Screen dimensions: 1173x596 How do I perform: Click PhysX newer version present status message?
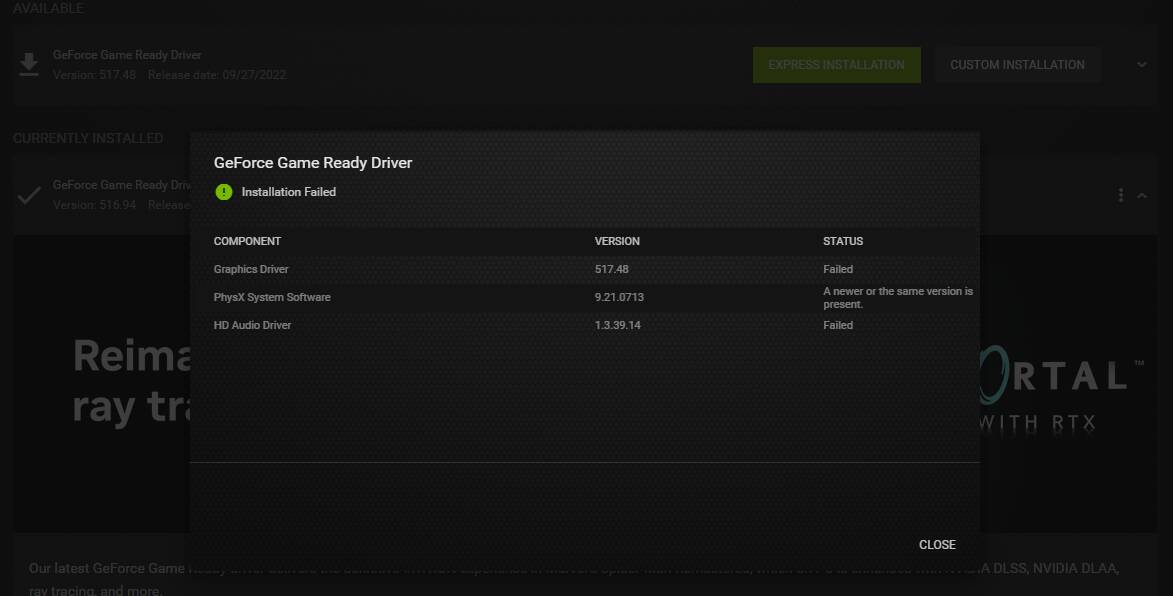(897, 297)
